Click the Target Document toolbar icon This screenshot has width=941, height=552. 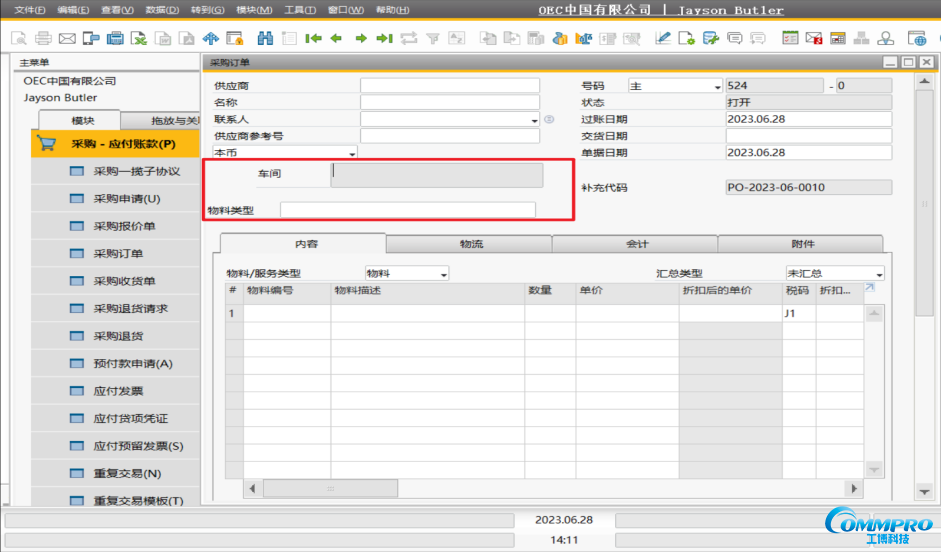click(512, 38)
